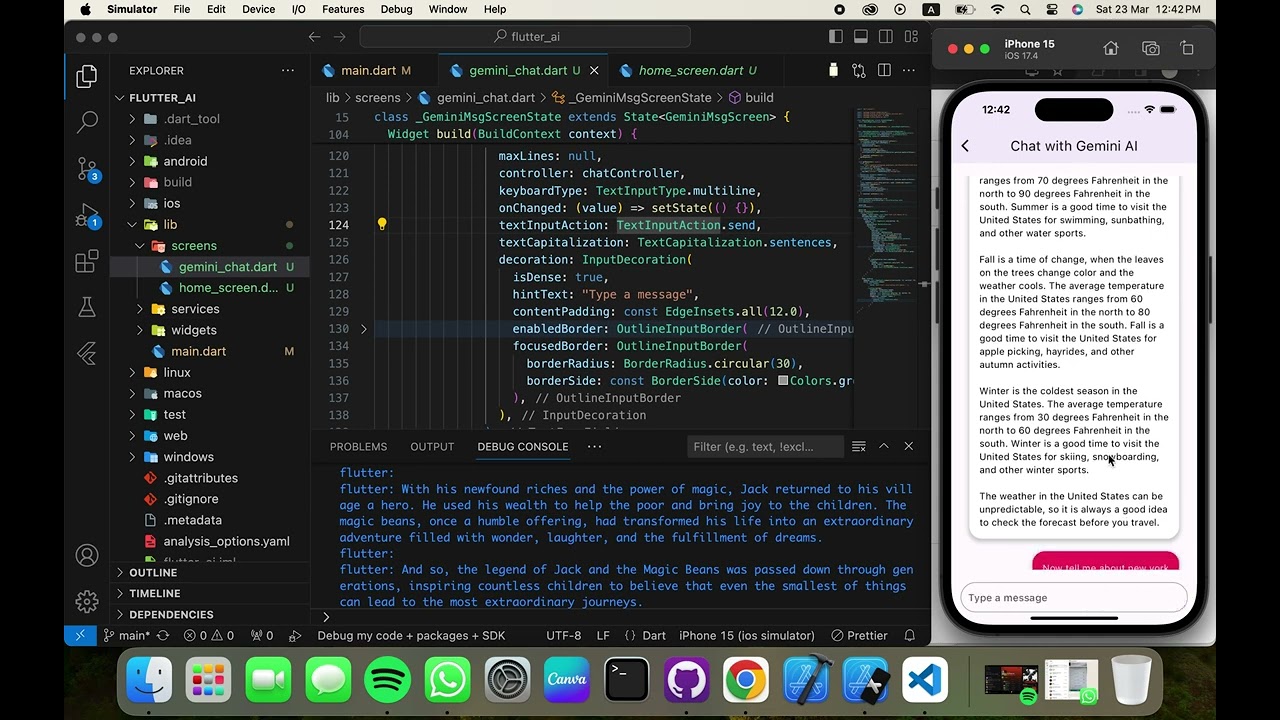Open Accounts icon in activity bar
This screenshot has width=1280, height=720.
coord(87,555)
